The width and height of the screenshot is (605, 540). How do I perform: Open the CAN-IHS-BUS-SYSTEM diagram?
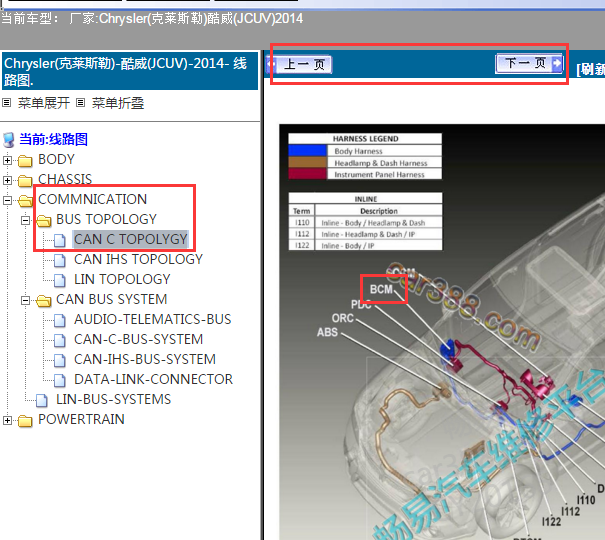point(145,360)
